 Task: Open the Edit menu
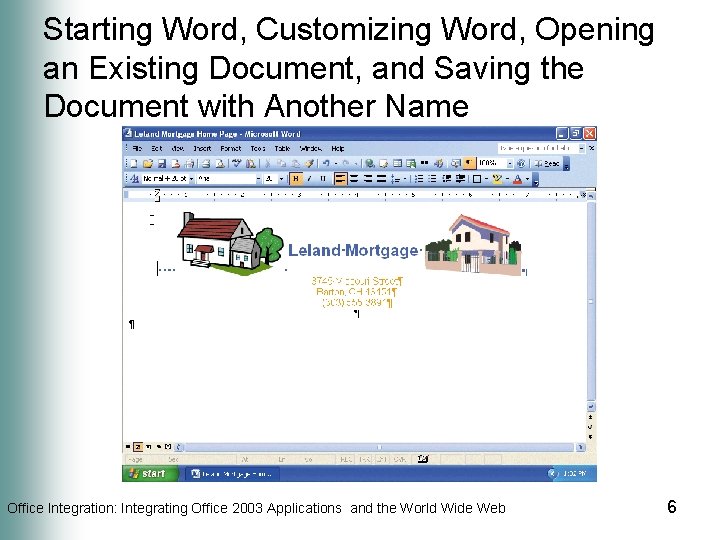[157, 148]
